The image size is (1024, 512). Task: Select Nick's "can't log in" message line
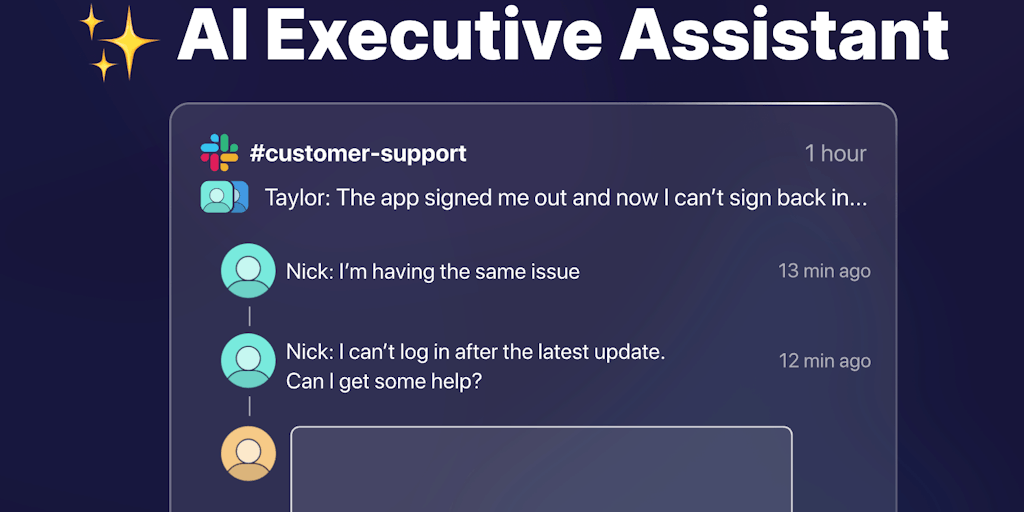coord(475,352)
